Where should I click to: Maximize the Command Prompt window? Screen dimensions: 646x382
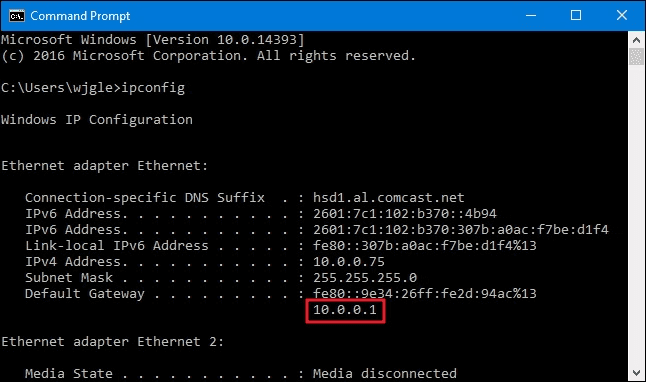(x=576, y=16)
